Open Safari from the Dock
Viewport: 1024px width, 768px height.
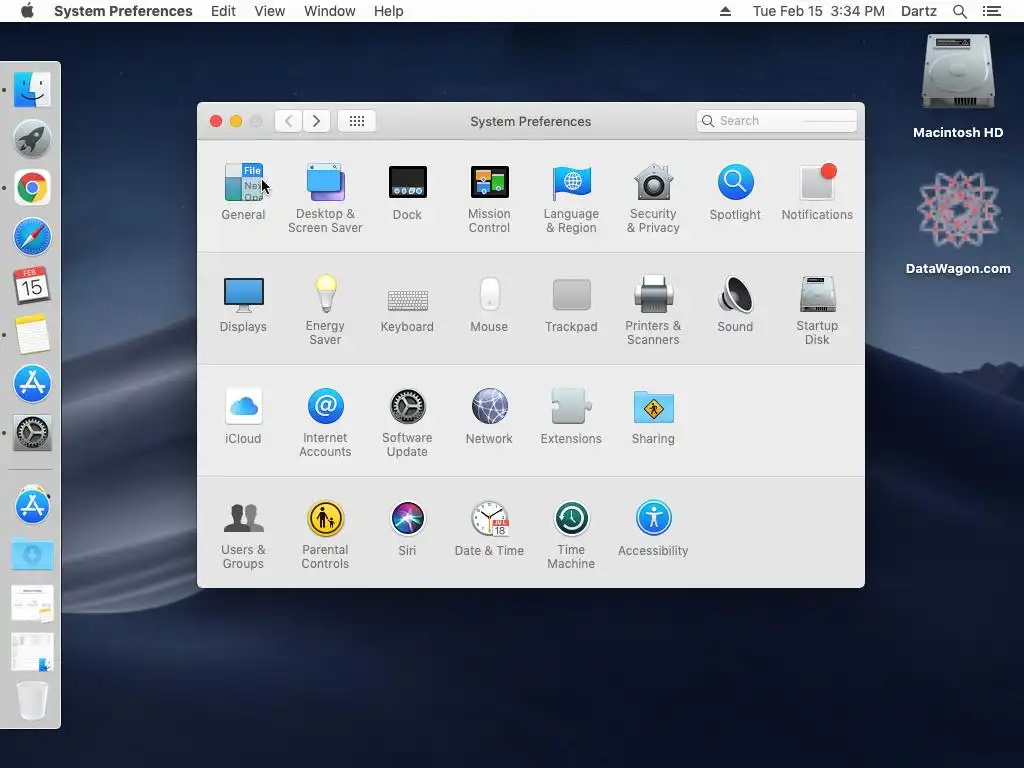pos(32,236)
